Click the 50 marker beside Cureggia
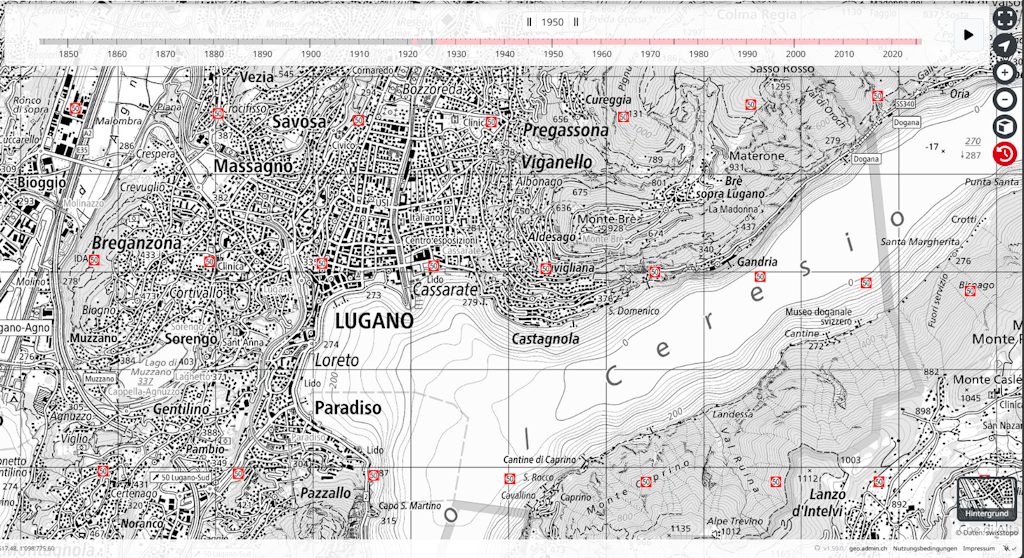 tap(623, 117)
